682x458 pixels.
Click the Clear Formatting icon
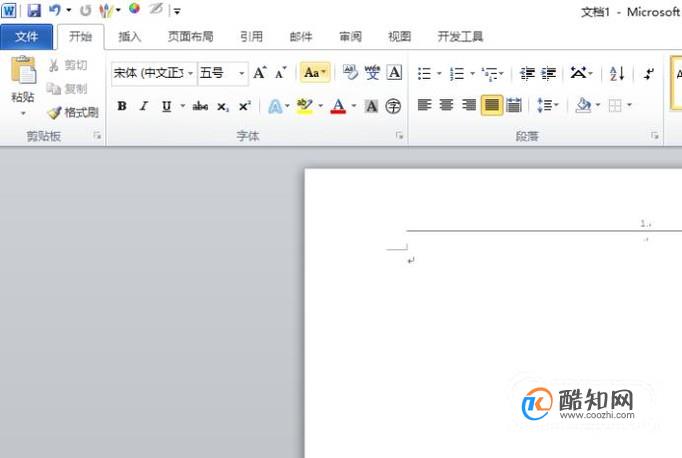pyautogui.click(x=350, y=72)
